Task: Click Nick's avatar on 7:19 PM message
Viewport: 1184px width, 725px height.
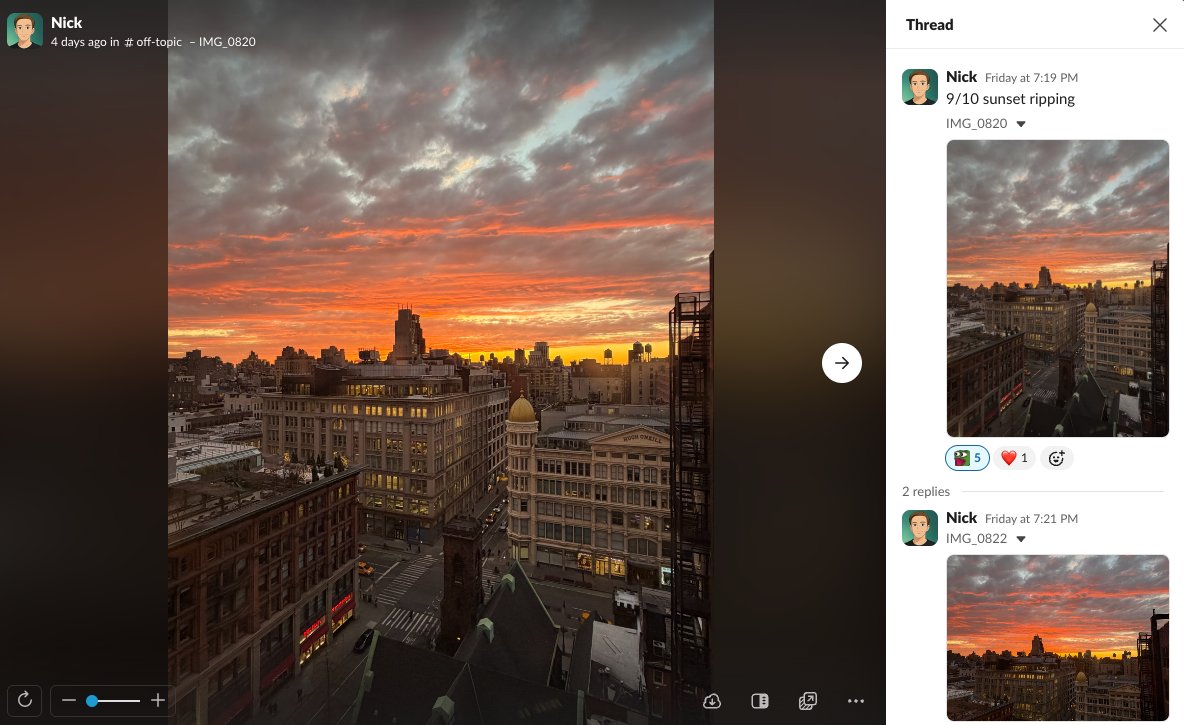Action: click(920, 87)
